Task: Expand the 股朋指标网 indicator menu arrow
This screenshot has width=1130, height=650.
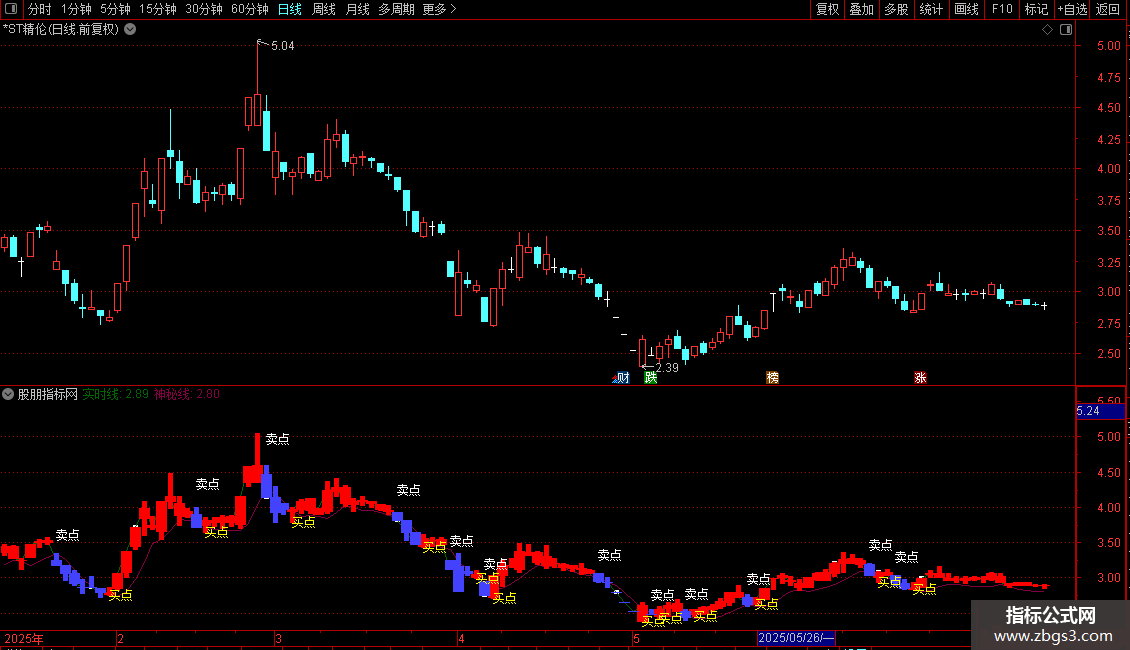Action: [x=8, y=394]
